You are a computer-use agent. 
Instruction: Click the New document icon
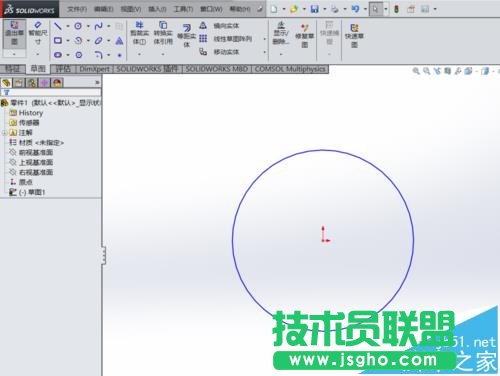click(x=274, y=9)
